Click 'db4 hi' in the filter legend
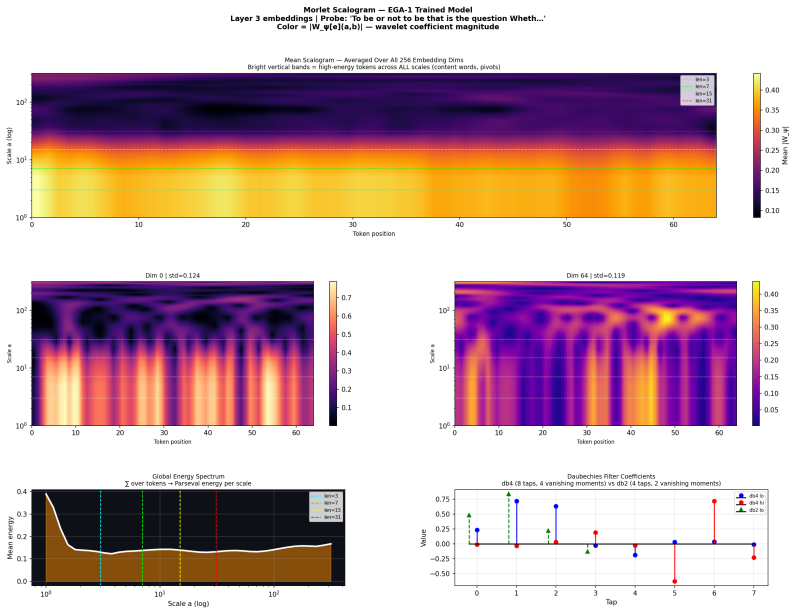 tap(750, 503)
